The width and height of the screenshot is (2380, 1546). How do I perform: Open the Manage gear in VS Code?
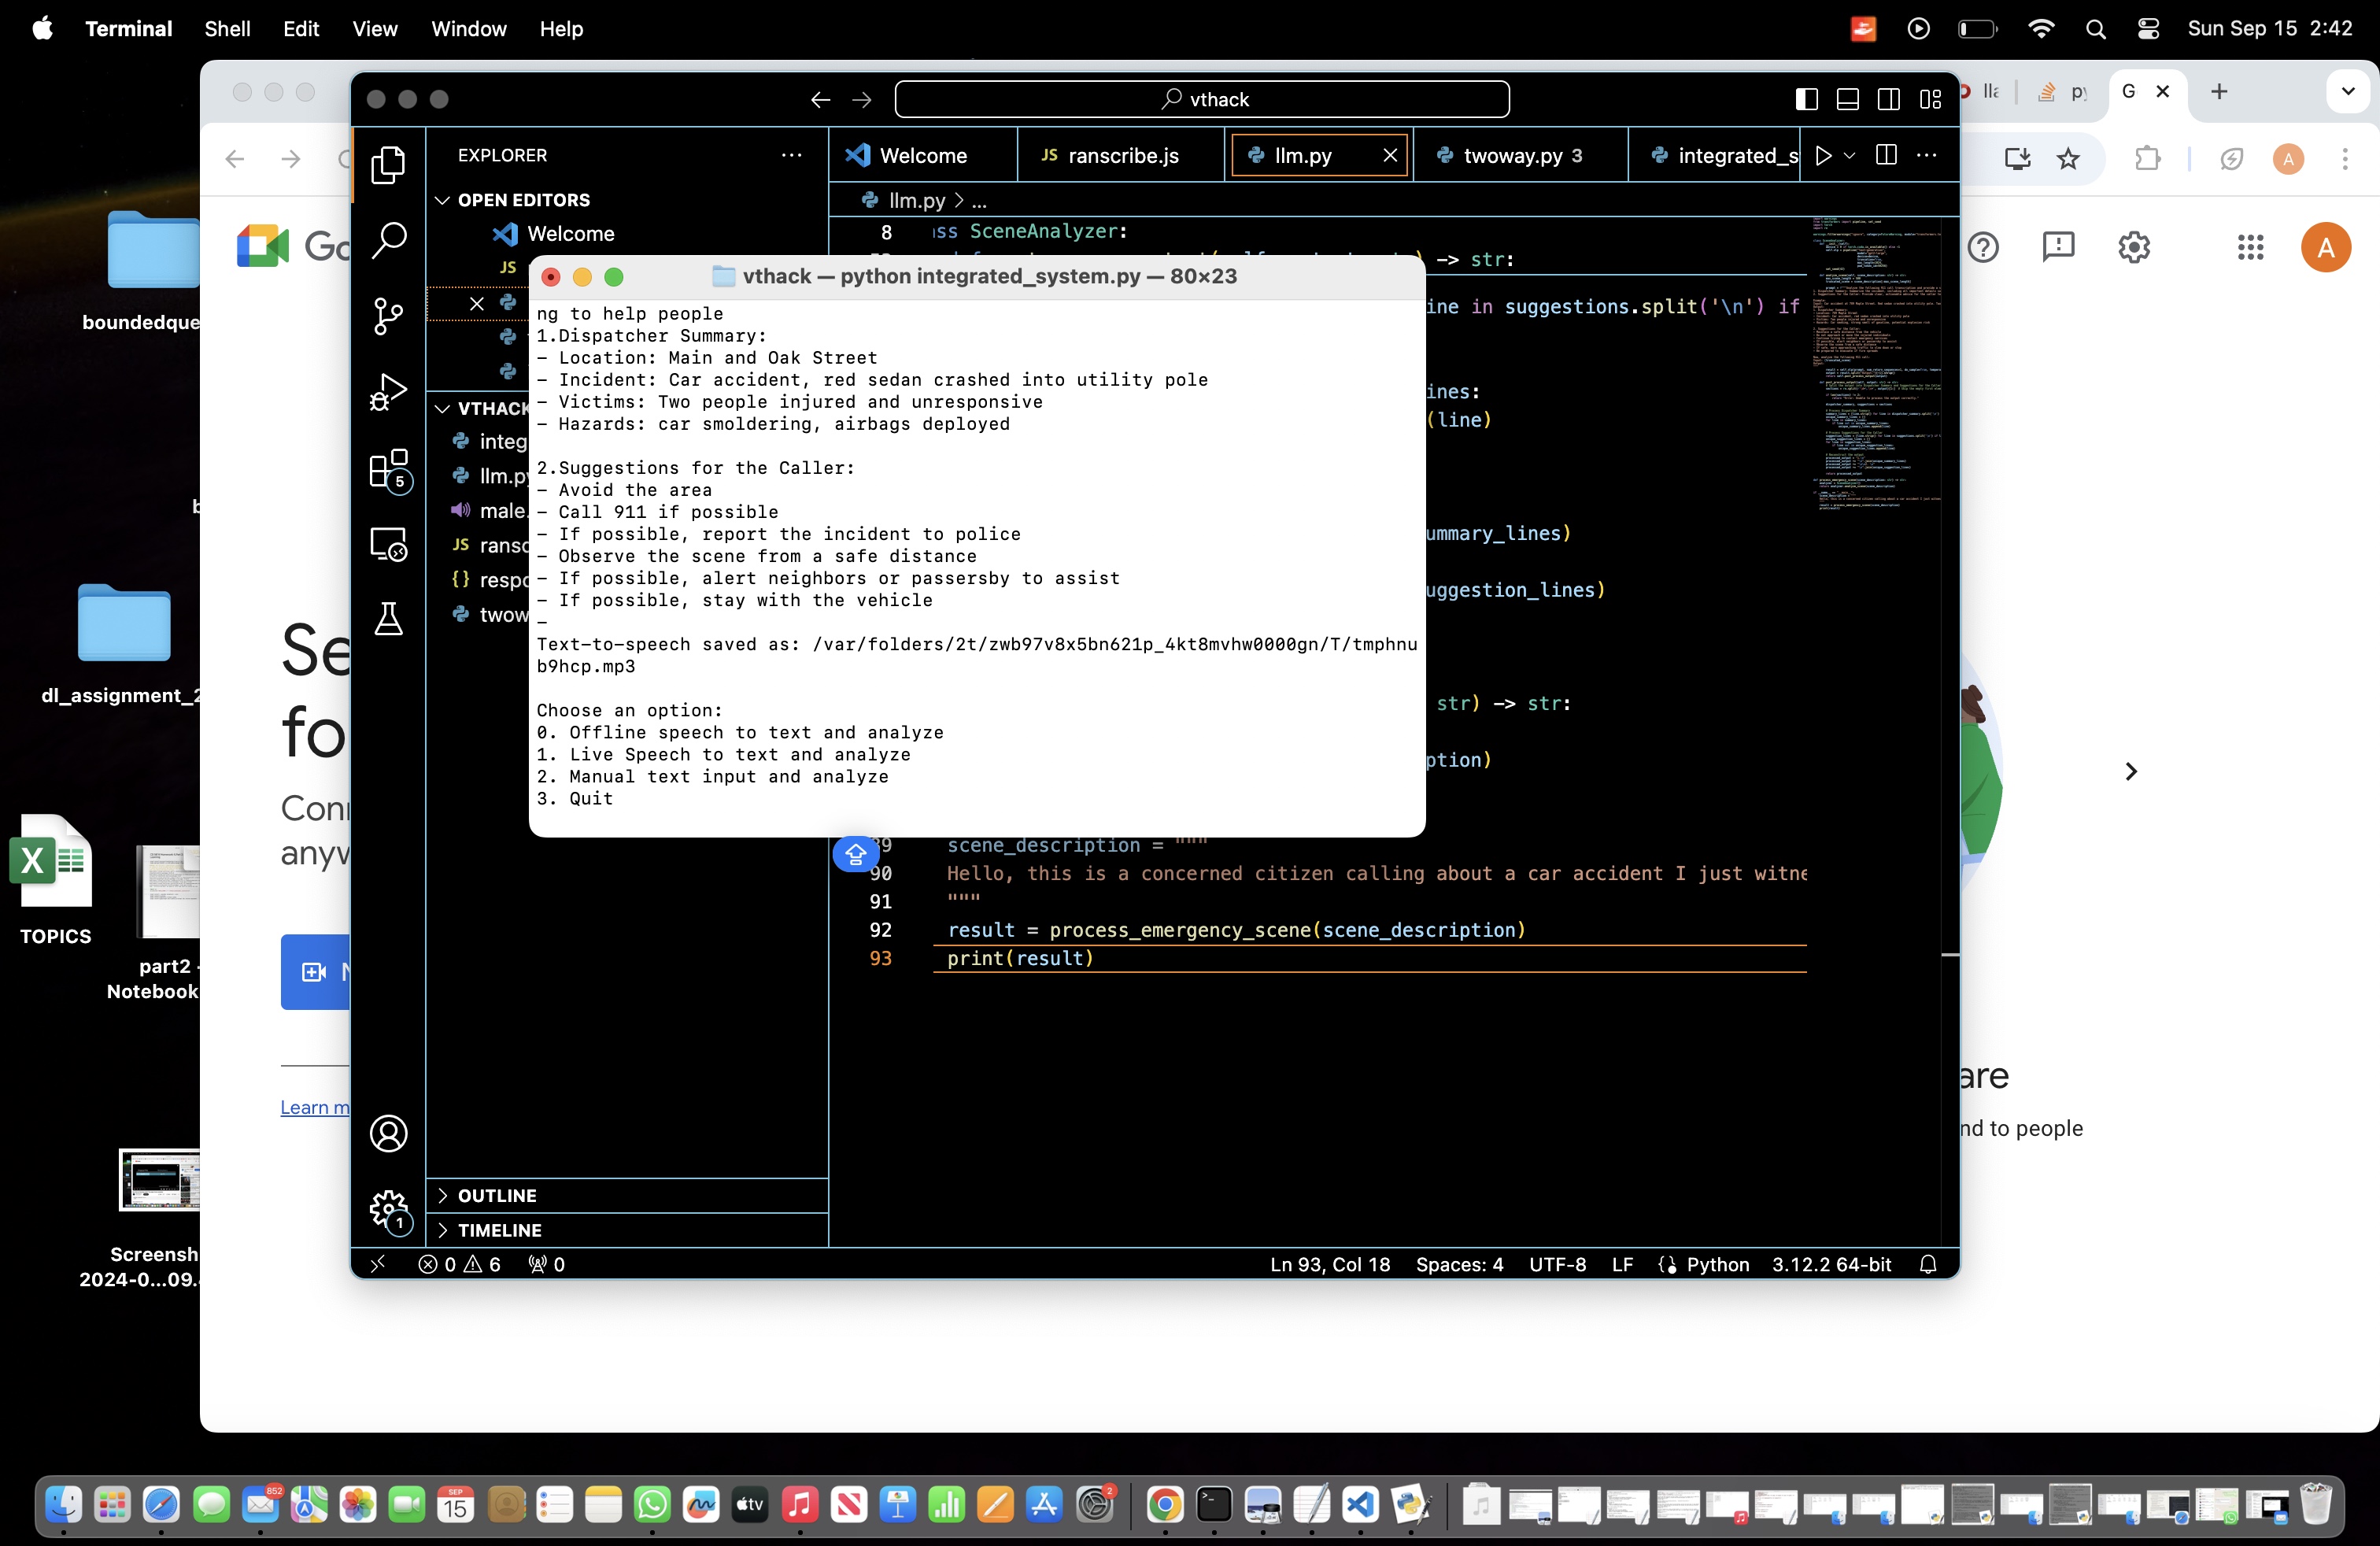pyautogui.click(x=388, y=1209)
